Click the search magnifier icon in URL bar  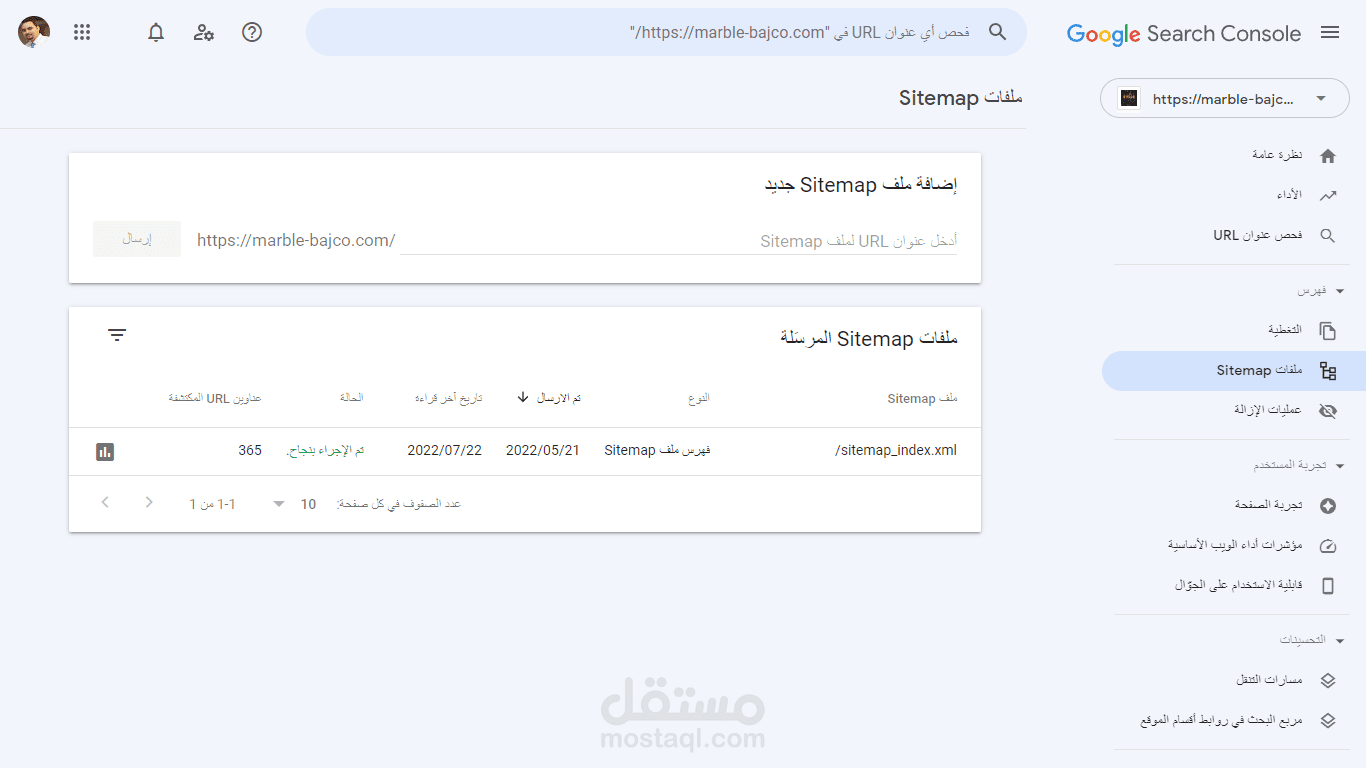coord(997,32)
